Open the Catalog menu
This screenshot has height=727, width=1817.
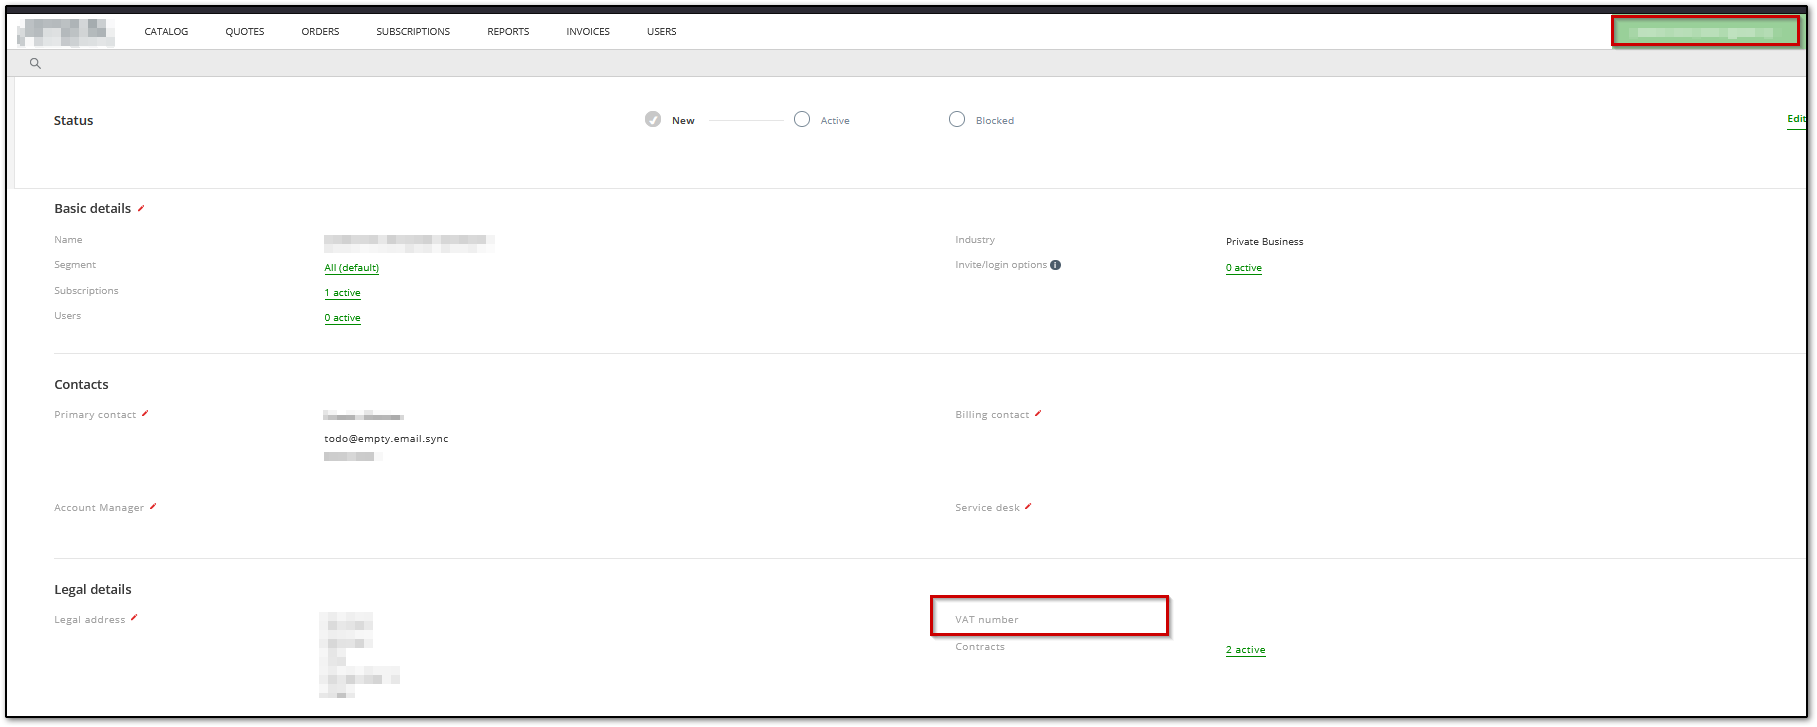pyautogui.click(x=166, y=32)
